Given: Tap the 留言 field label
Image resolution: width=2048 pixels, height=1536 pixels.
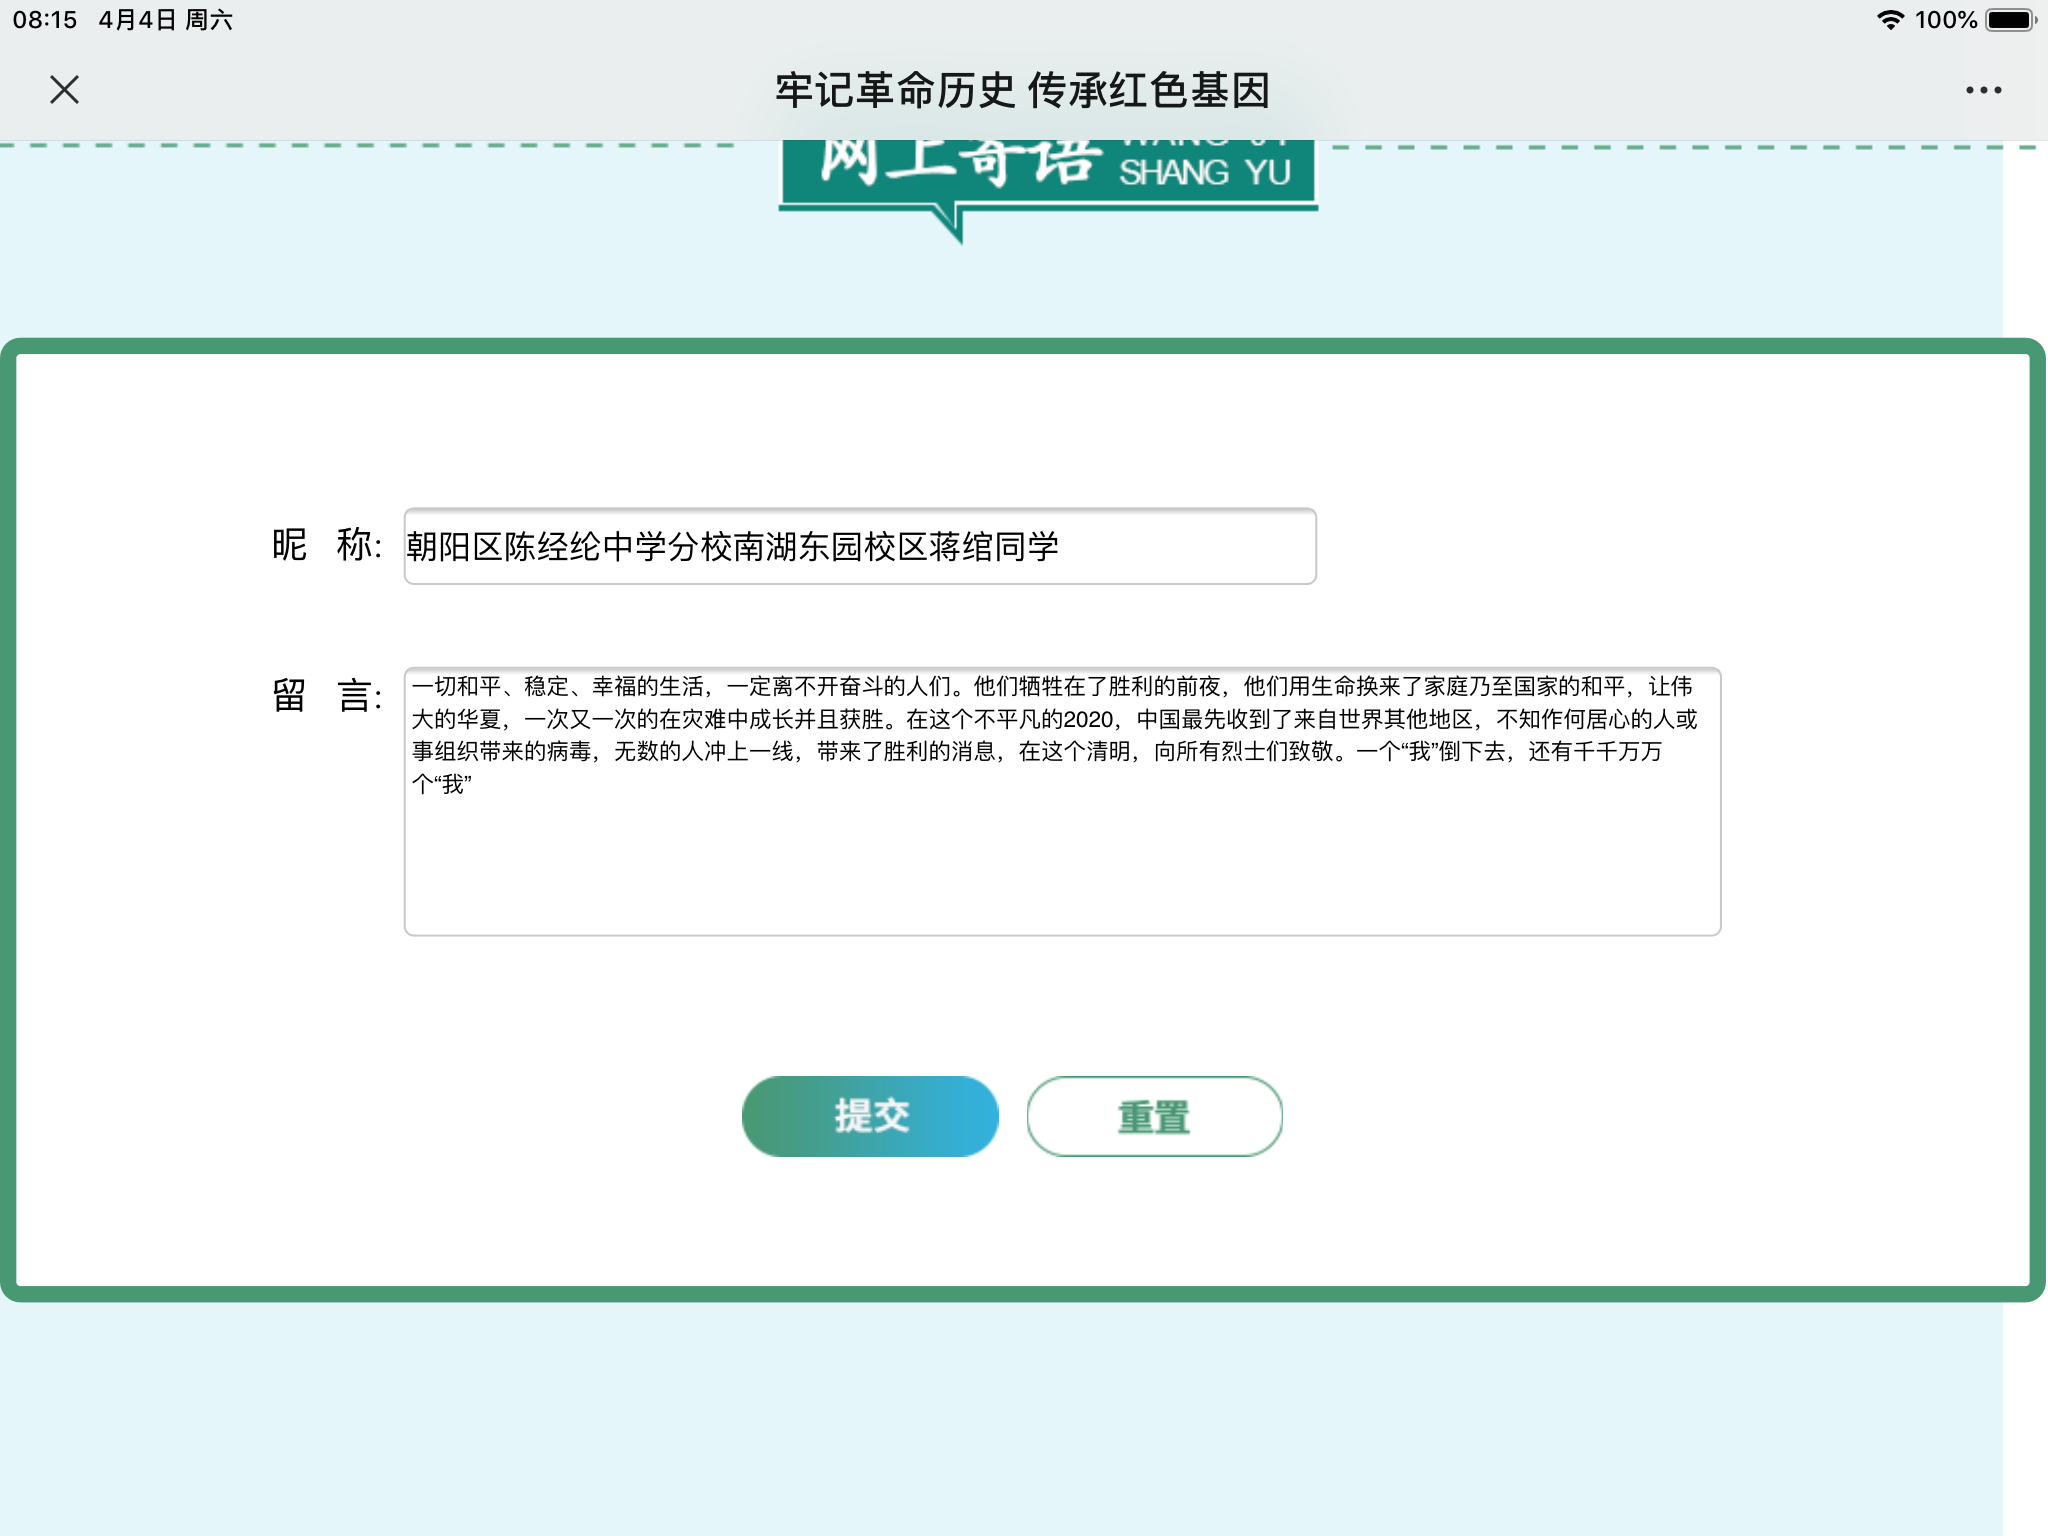Looking at the screenshot, I should point(326,695).
